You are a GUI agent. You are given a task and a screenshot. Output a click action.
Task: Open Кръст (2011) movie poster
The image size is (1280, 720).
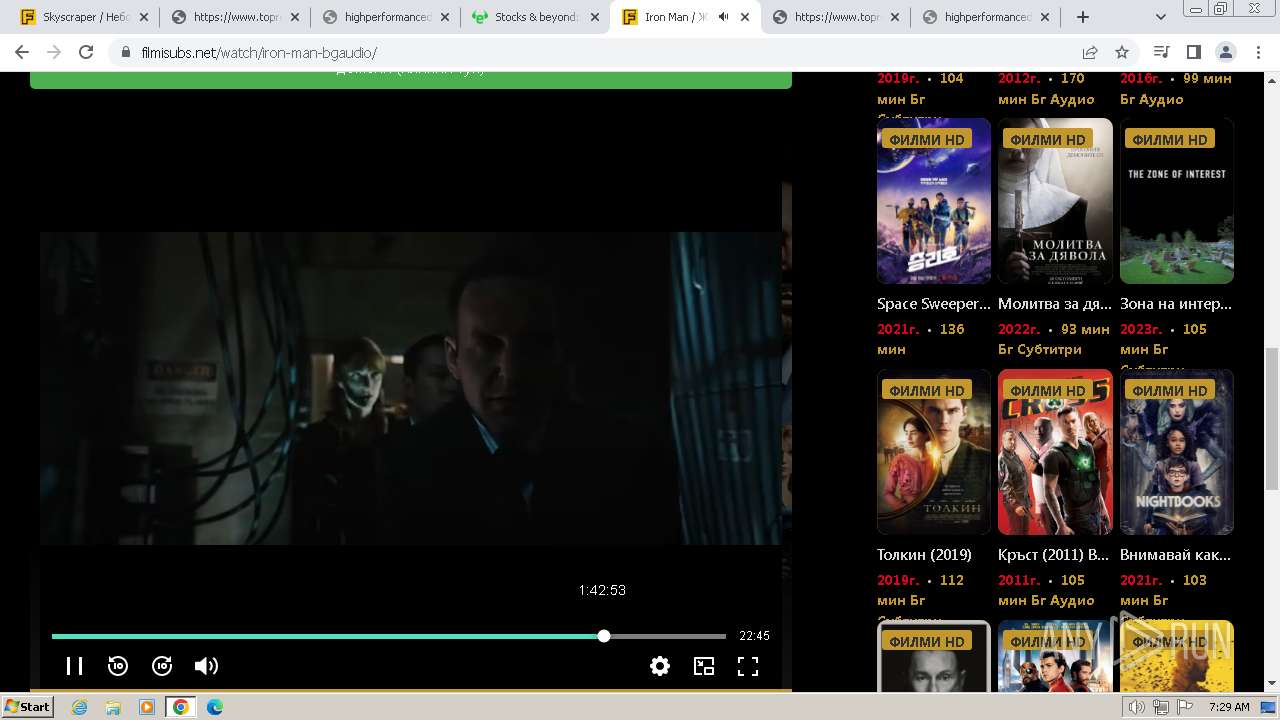point(1055,452)
